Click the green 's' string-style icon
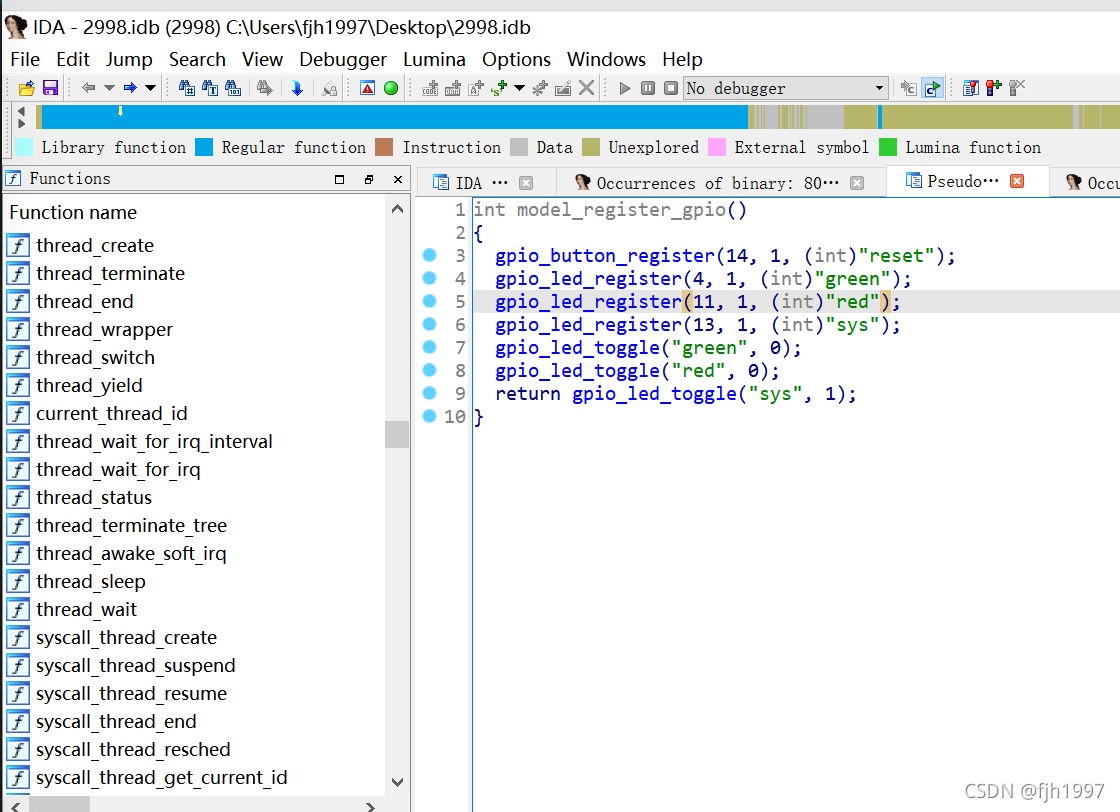Viewport: 1120px width, 812px height. tap(499, 88)
